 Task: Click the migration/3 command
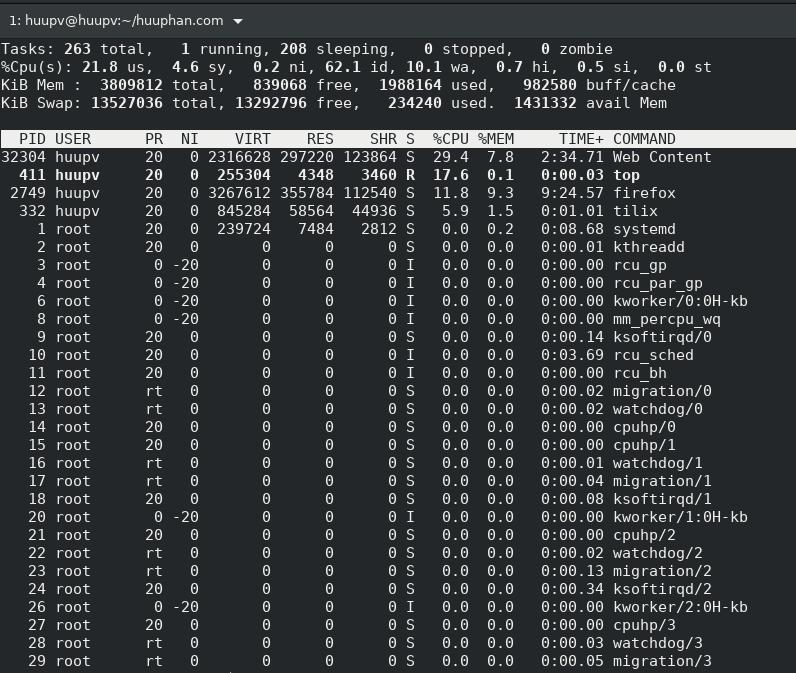pyautogui.click(x=662, y=662)
